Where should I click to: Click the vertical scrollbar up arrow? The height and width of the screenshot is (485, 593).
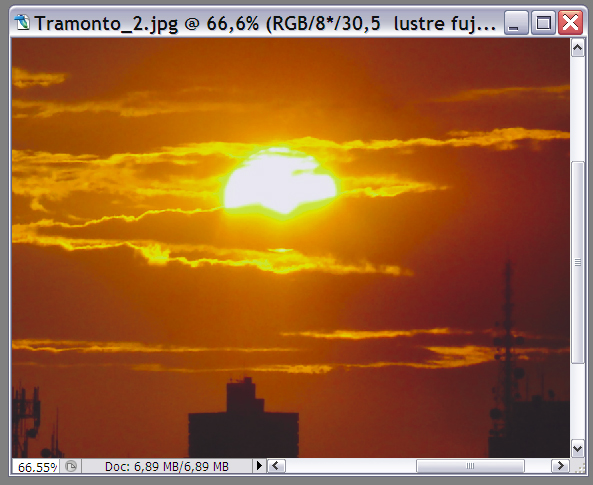577,48
